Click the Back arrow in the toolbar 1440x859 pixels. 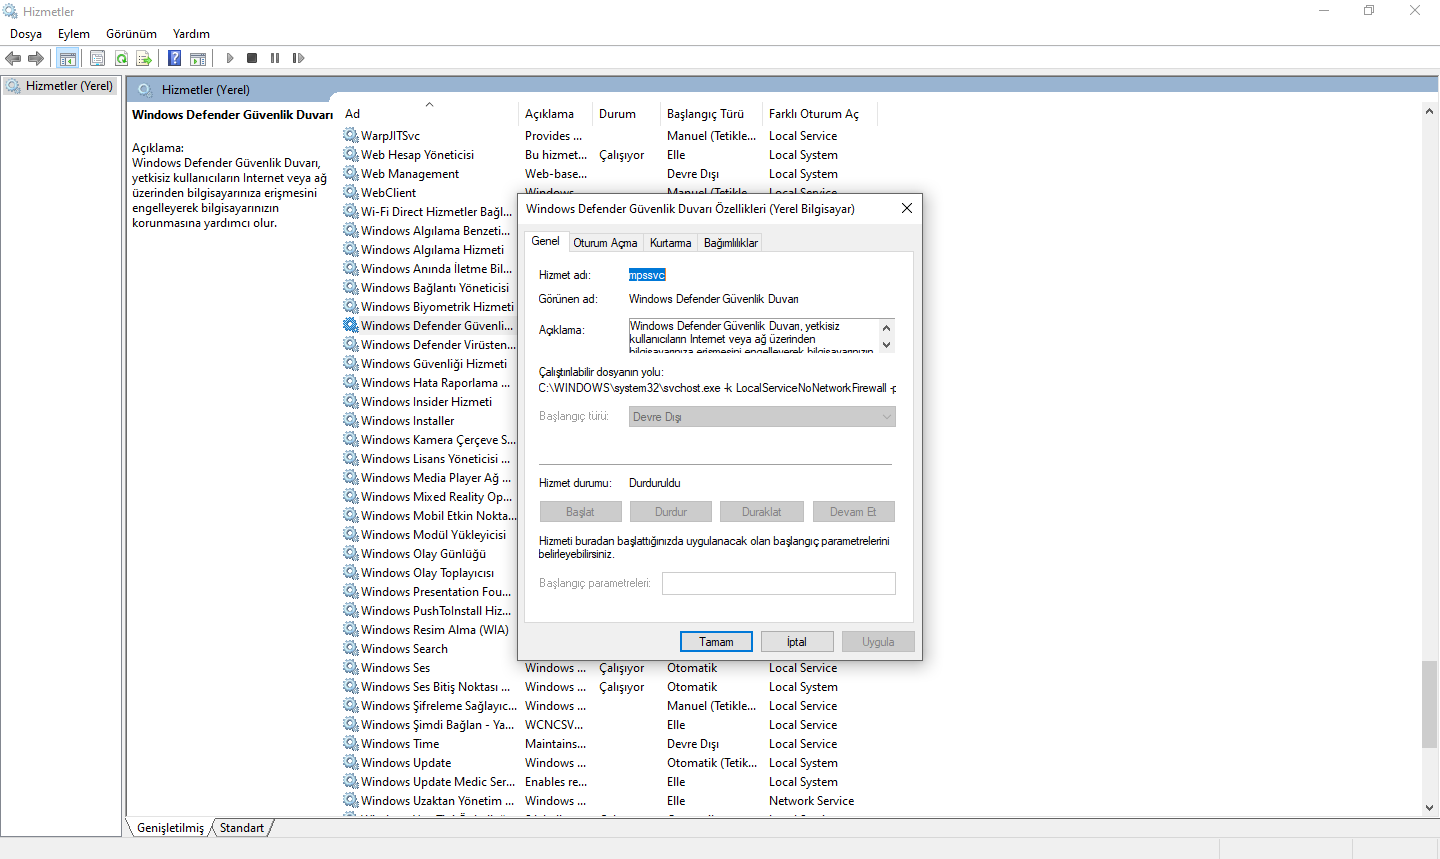point(13,58)
